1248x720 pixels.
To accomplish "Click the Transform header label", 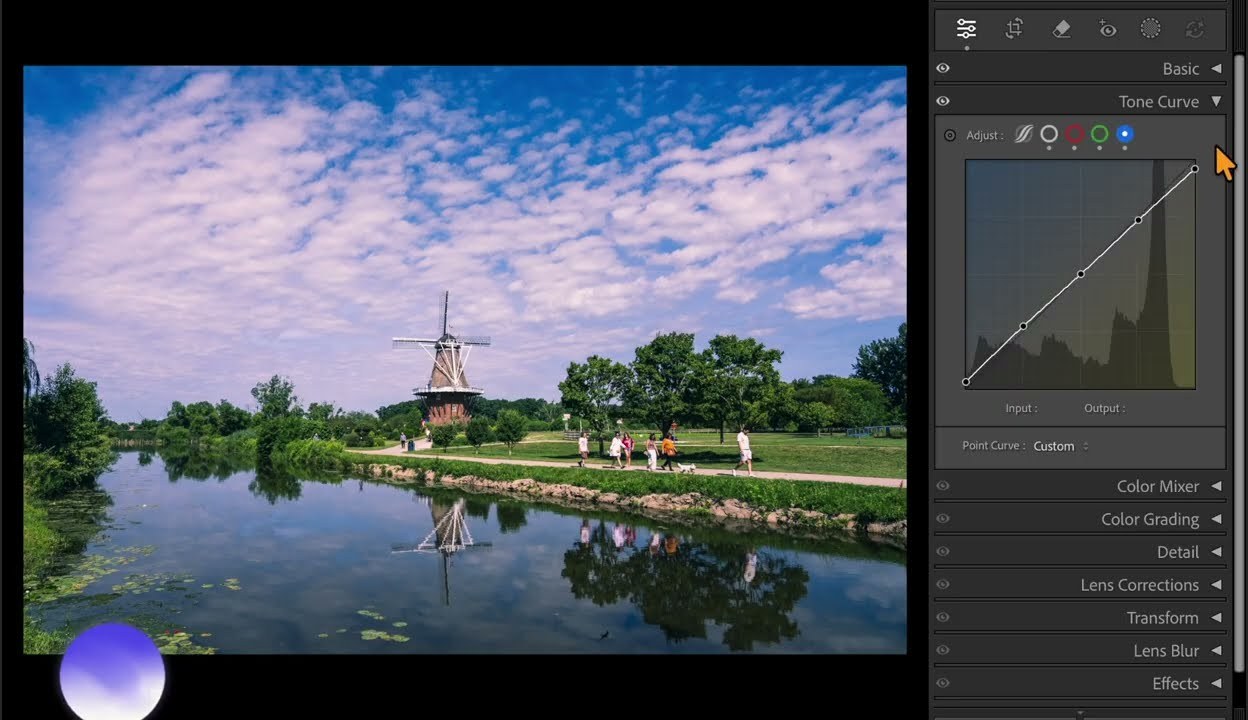I will [1163, 619].
